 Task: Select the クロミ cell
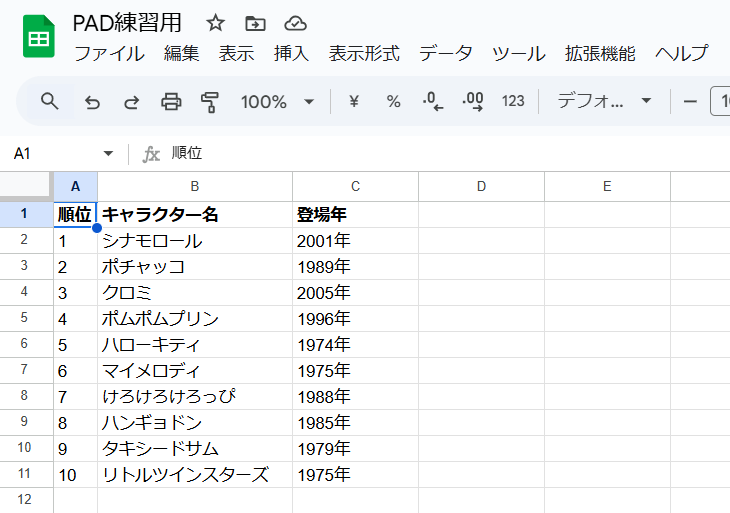pos(195,293)
